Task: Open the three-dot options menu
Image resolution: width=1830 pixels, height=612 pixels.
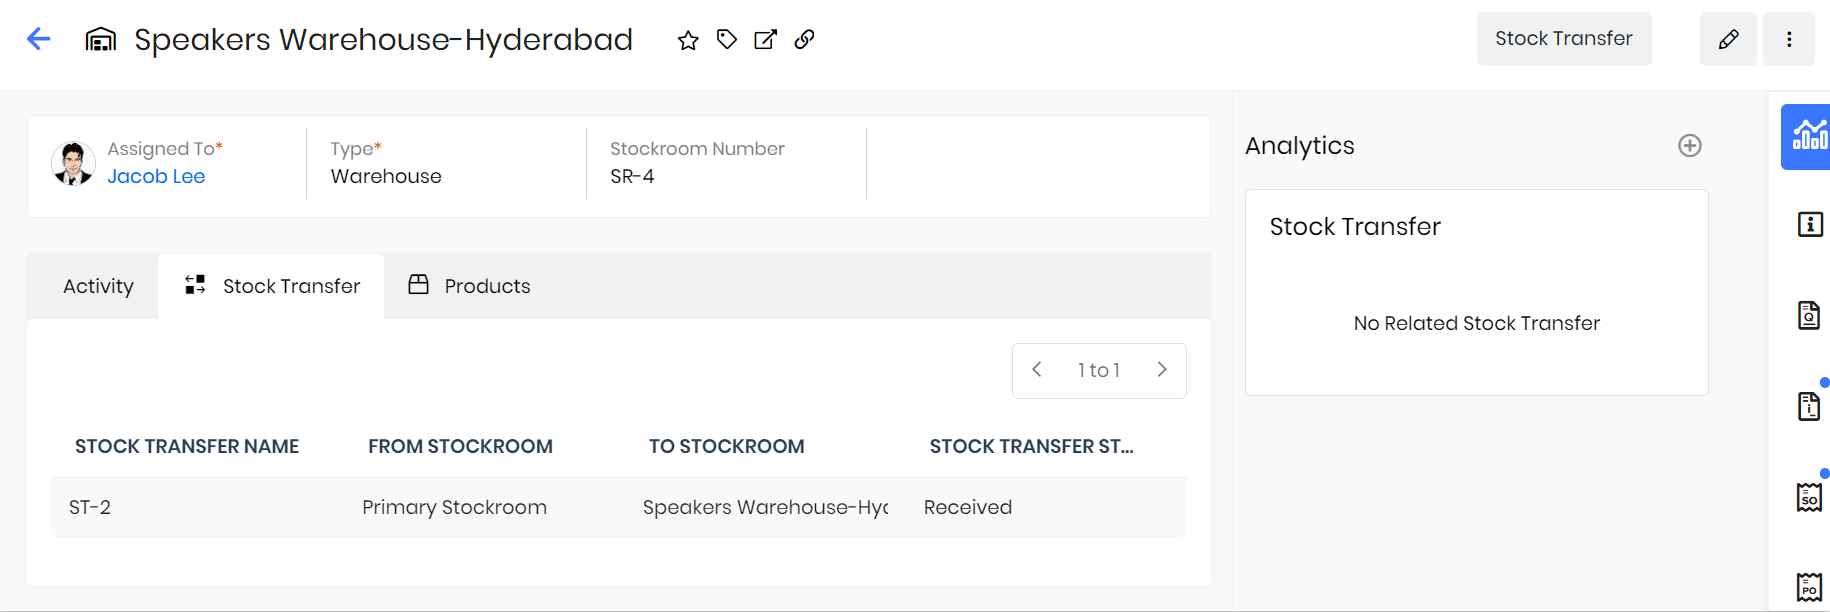Action: coord(1789,38)
